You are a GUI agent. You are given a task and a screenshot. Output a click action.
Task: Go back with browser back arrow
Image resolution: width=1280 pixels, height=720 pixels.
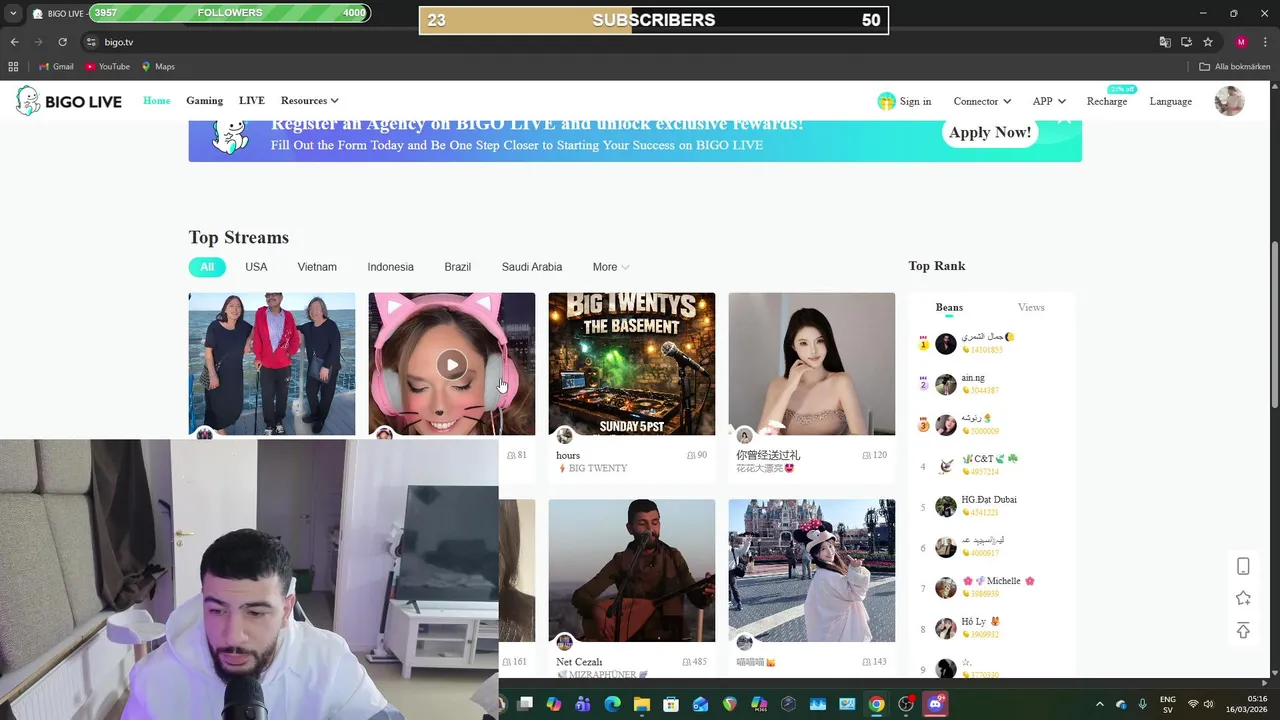[x=14, y=42]
